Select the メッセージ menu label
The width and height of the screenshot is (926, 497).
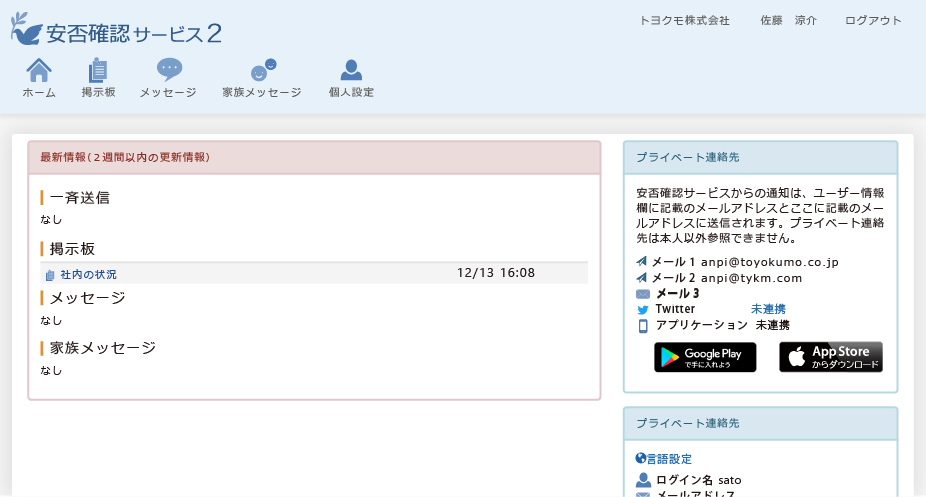pyautogui.click(x=168, y=93)
